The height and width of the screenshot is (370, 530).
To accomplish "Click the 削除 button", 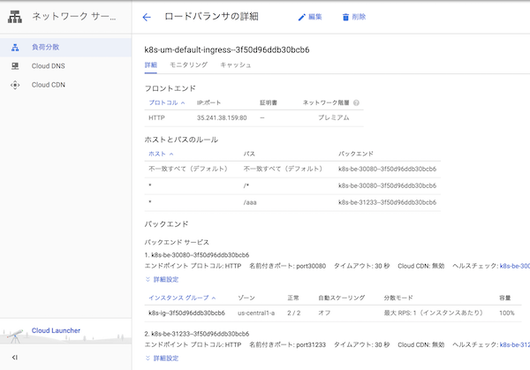I will (x=354, y=17).
